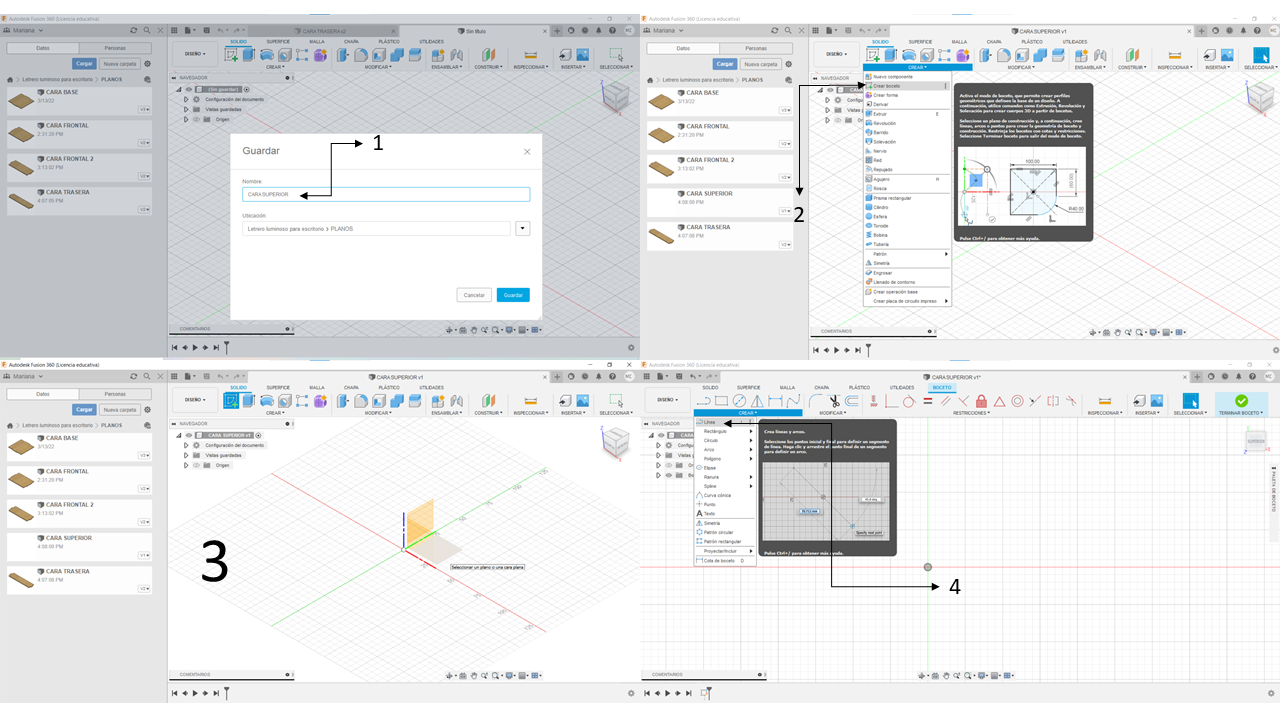Click Extrude icon in bottom-left window toolbar
This screenshot has height=720, width=1280.
249,401
